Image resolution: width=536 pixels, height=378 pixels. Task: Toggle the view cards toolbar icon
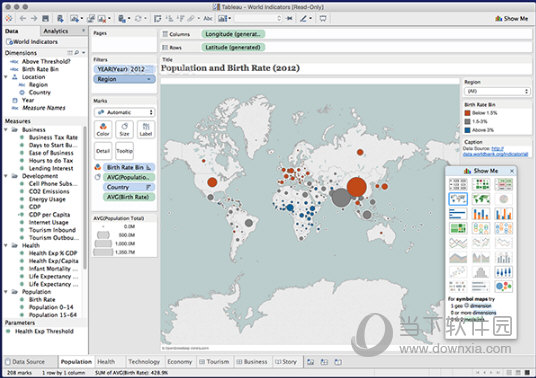[x=223, y=18]
